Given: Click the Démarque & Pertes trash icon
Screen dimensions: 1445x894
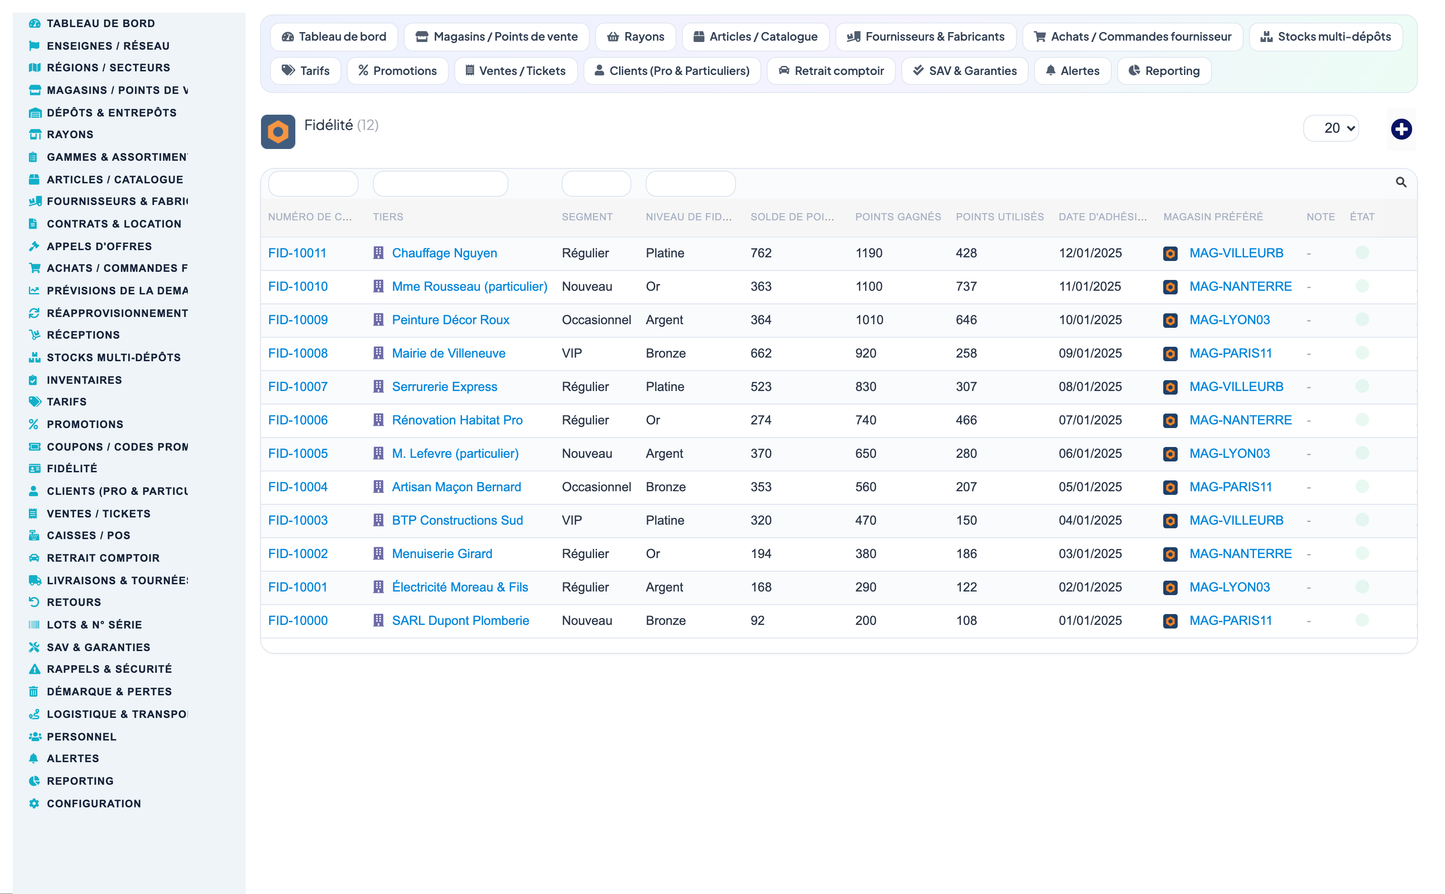Looking at the screenshot, I should pyautogui.click(x=35, y=692).
